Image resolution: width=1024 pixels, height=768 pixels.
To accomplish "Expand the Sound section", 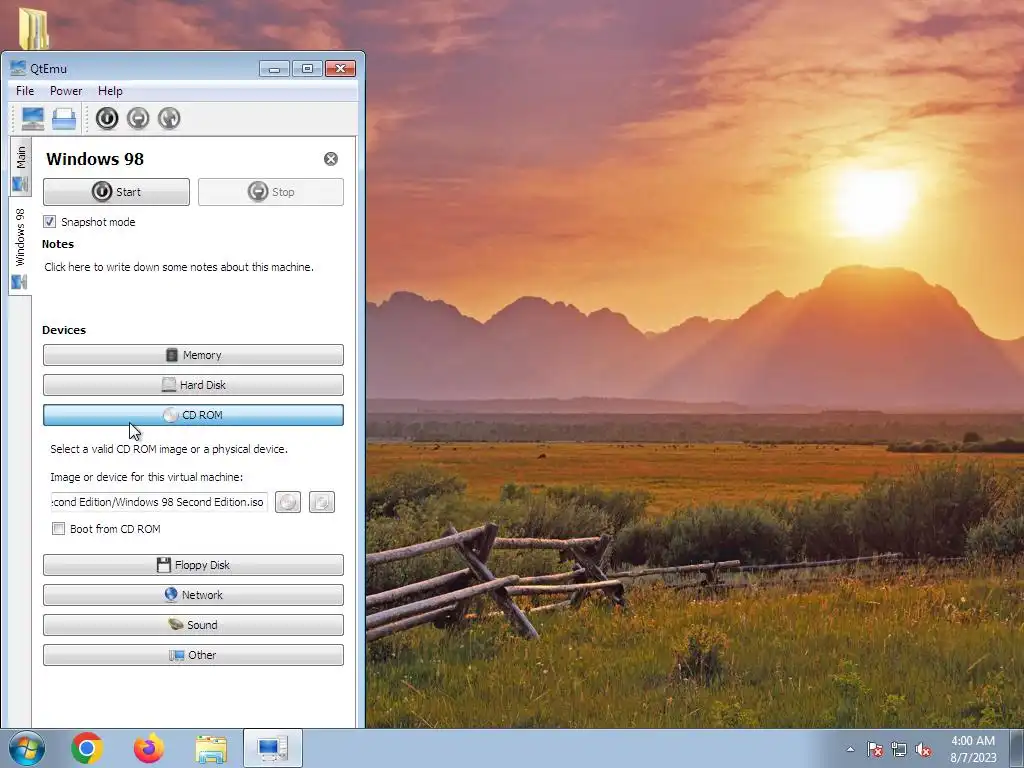I will tap(193, 626).
